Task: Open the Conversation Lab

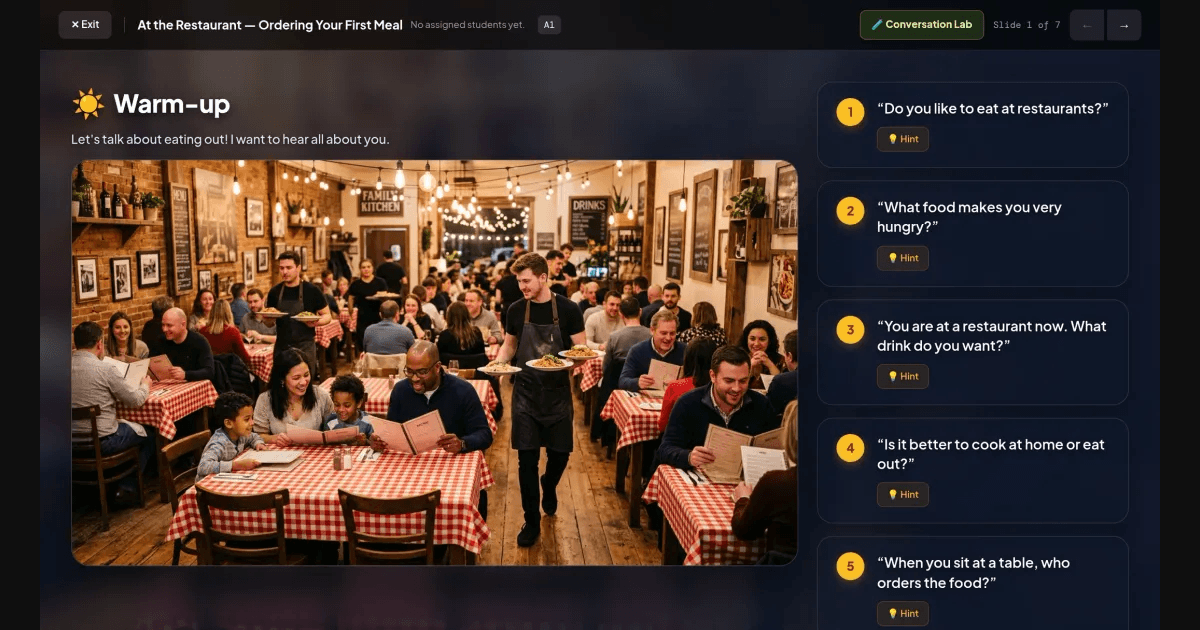Action: tap(922, 25)
